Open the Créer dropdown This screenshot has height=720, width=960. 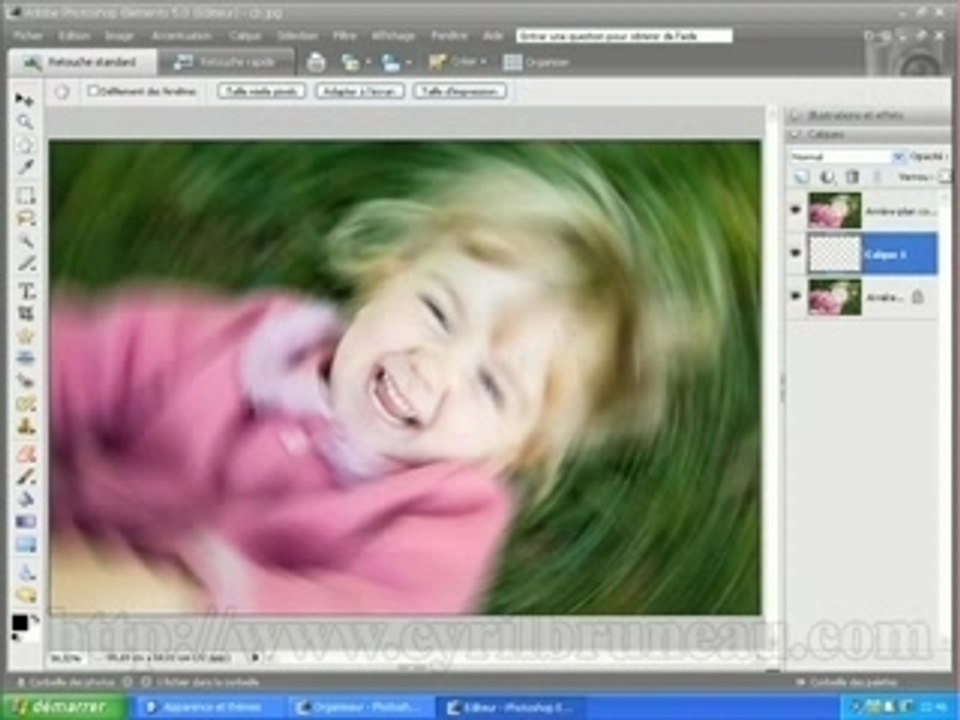458,62
